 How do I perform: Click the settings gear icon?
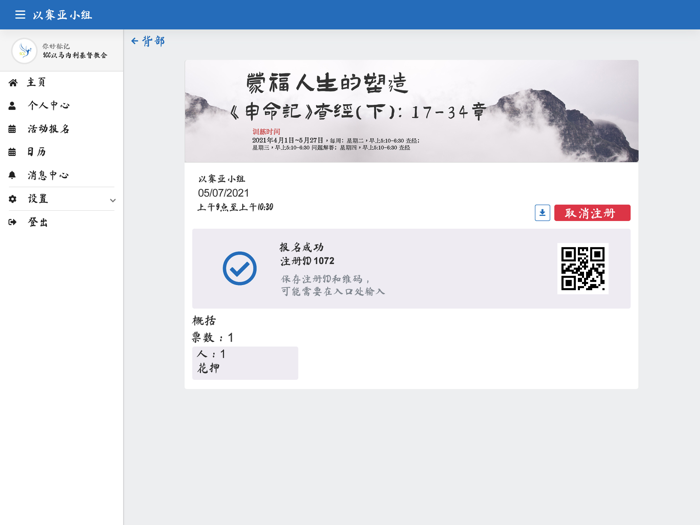(12, 199)
